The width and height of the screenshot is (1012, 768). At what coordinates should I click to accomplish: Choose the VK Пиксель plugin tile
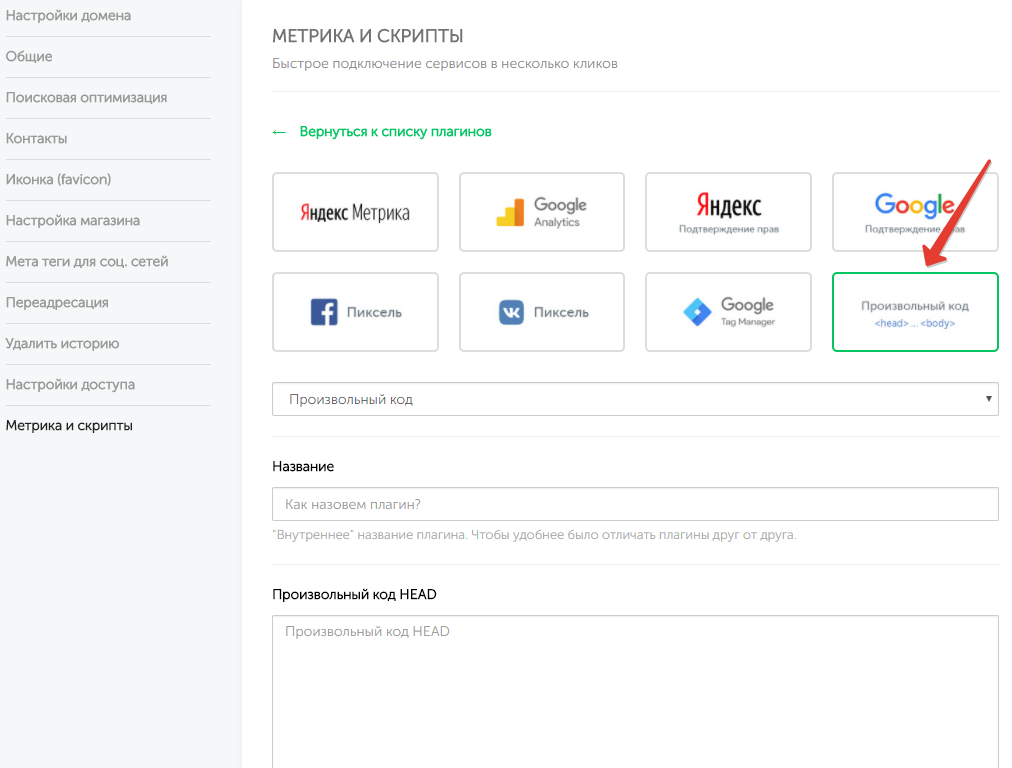point(541,312)
